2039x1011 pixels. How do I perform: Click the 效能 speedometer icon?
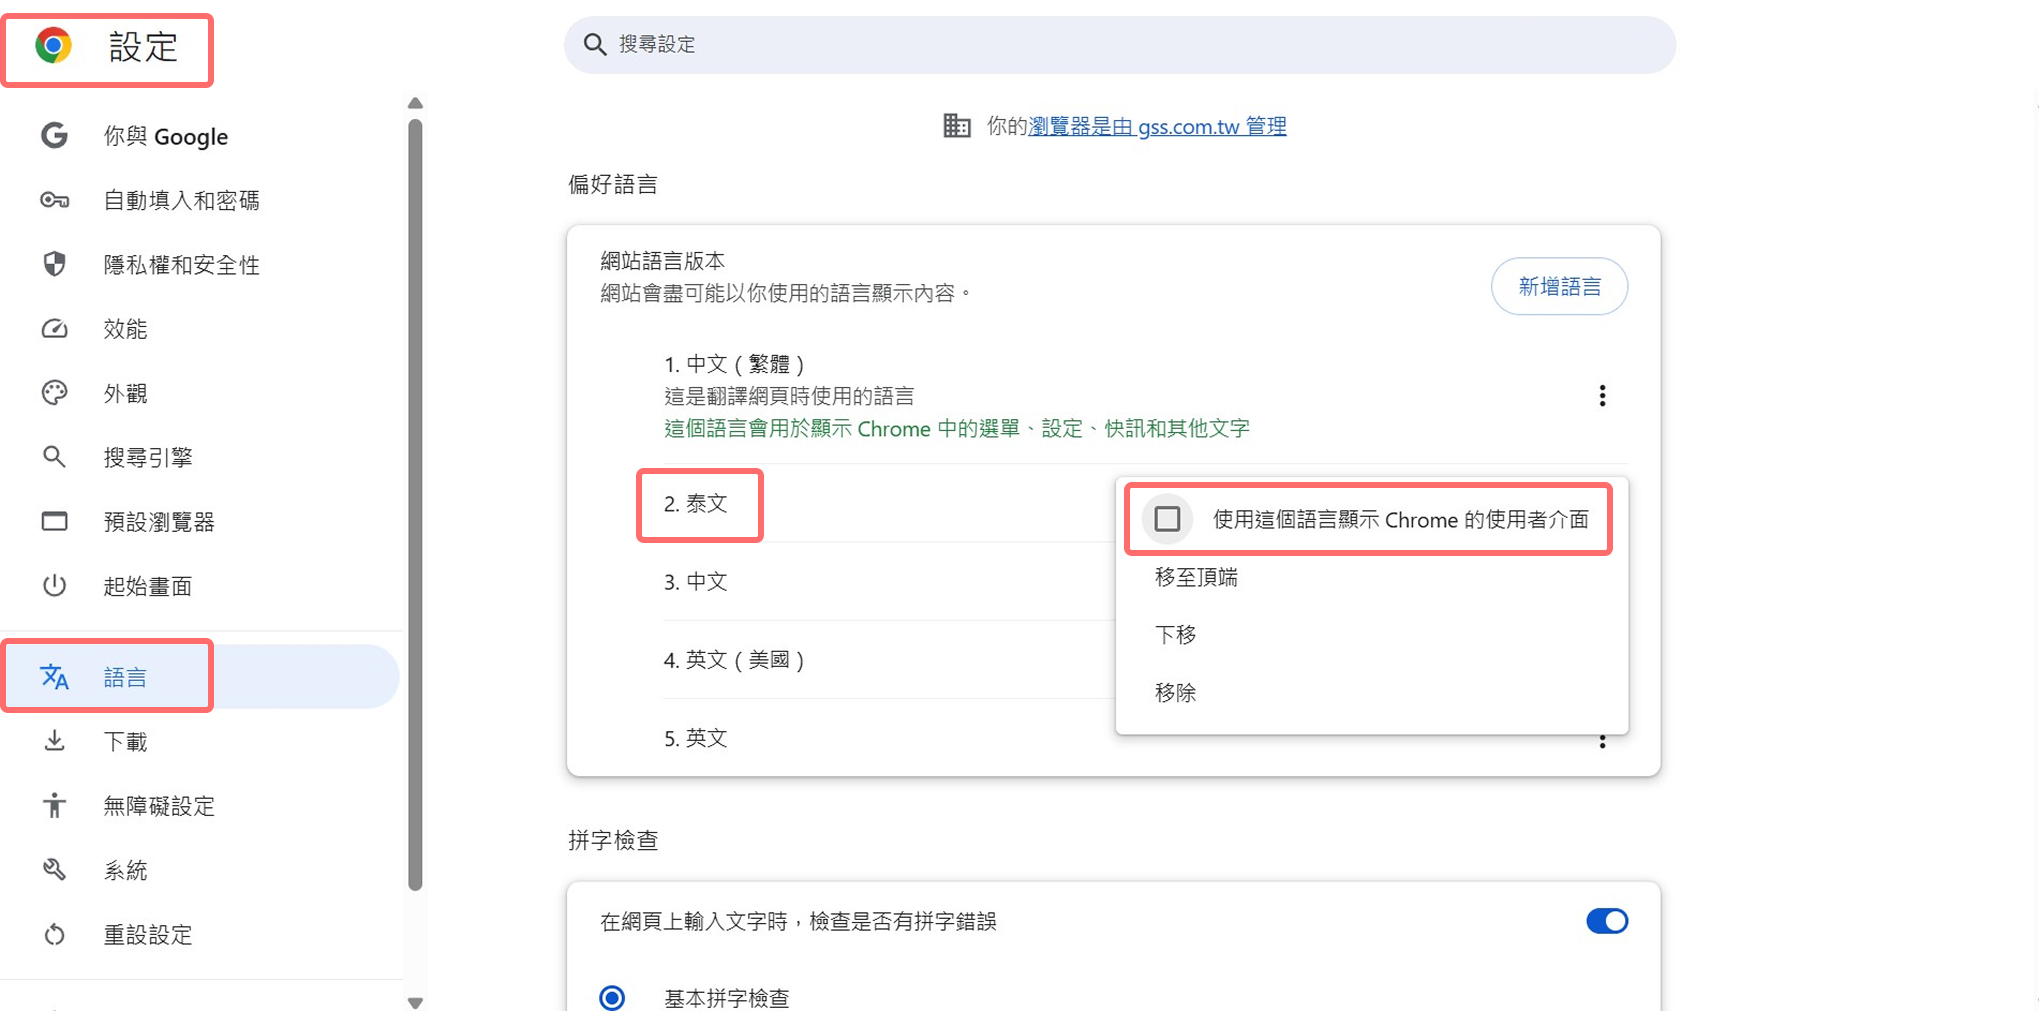tap(54, 328)
